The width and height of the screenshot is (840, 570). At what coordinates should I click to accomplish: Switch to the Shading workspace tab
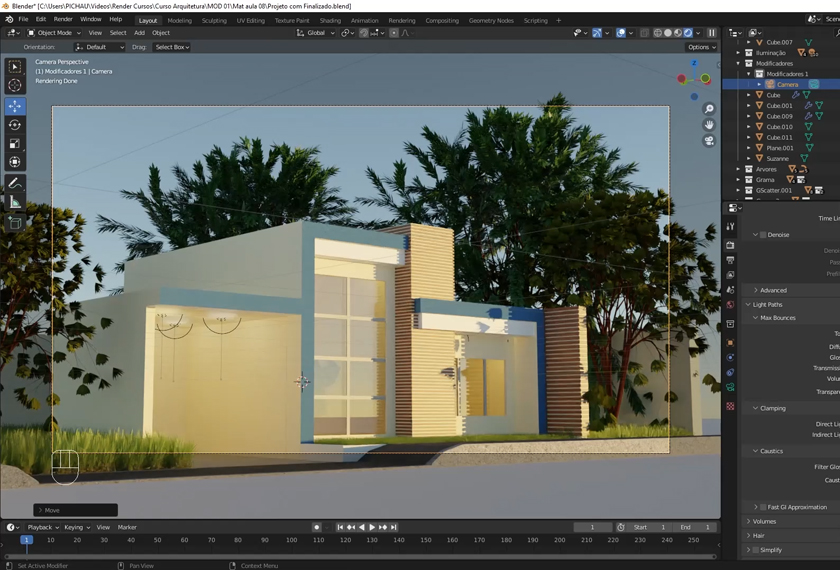click(330, 20)
